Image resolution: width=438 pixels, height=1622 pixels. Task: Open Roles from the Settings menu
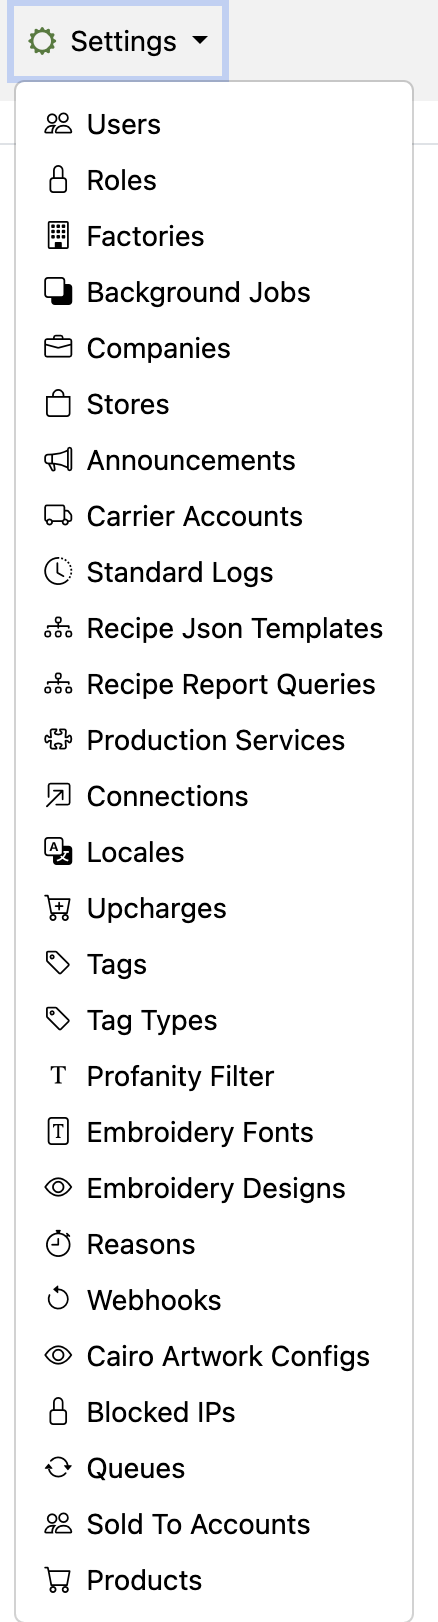coord(214,180)
